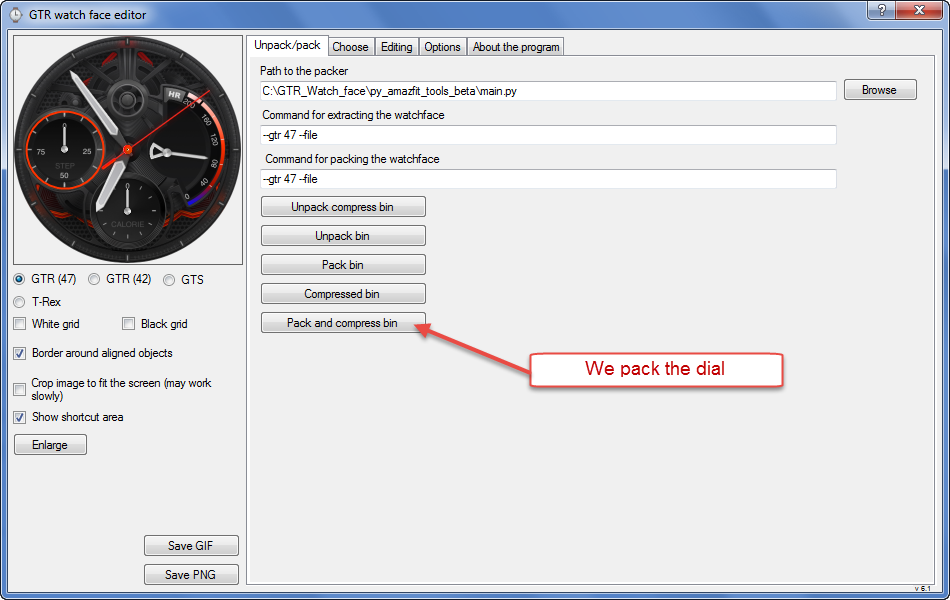Image resolution: width=950 pixels, height=600 pixels.
Task: Click the GTR watch face editor title icon
Action: click(15, 15)
